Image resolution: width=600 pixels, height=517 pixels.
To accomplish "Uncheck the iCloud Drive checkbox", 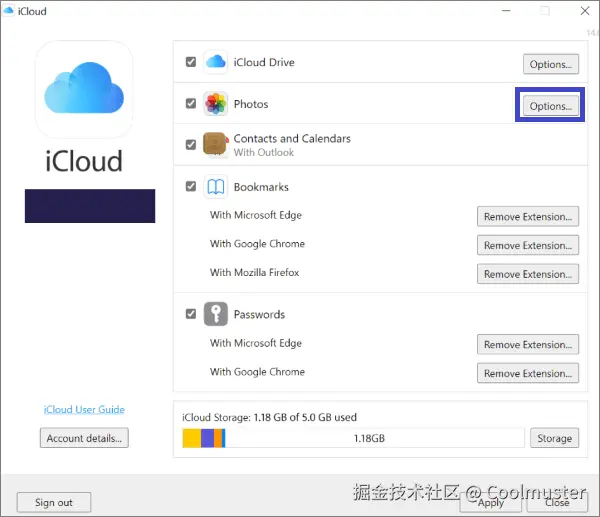I will pyautogui.click(x=191, y=62).
